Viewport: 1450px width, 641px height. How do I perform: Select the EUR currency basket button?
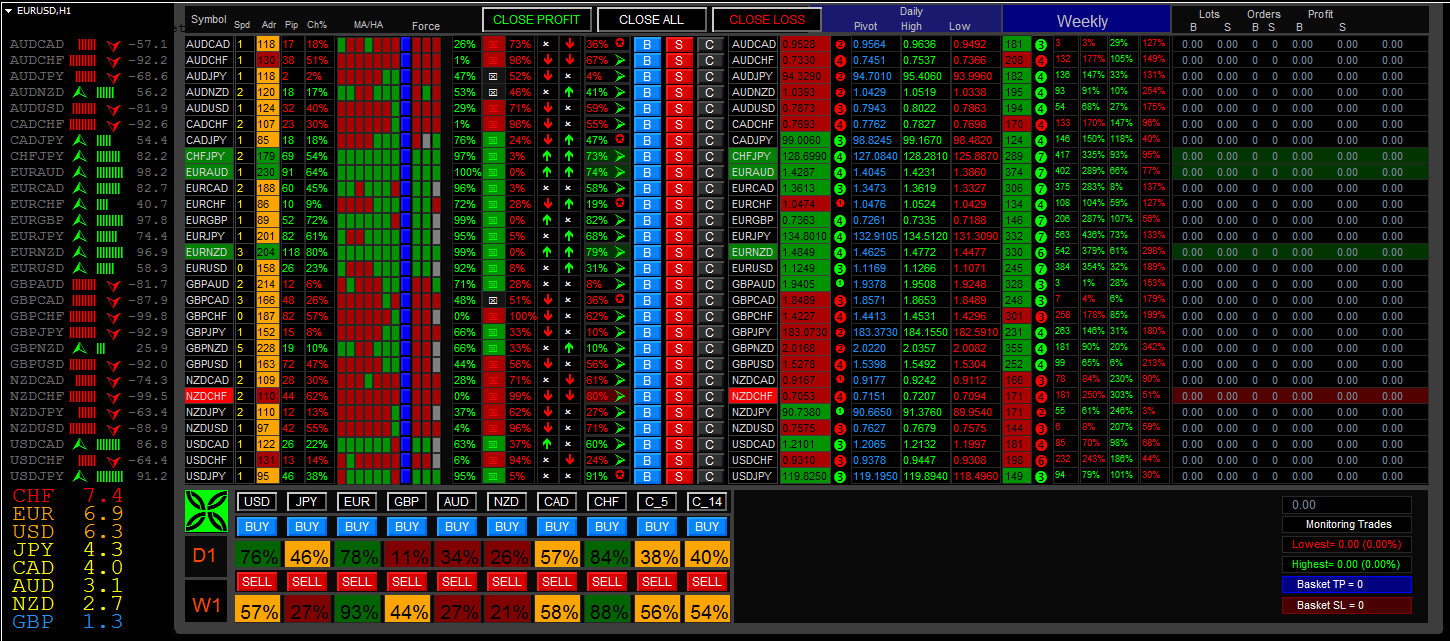(357, 501)
